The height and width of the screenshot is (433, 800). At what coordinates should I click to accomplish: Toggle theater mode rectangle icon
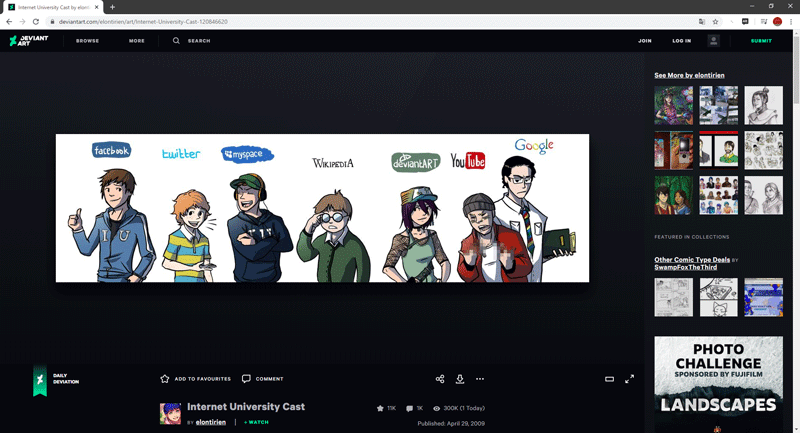609,379
